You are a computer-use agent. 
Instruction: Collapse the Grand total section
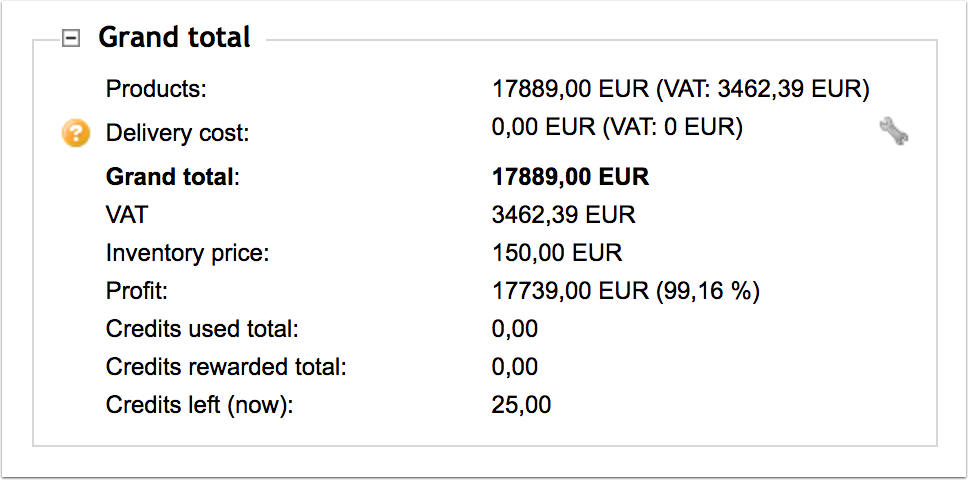(x=71, y=39)
